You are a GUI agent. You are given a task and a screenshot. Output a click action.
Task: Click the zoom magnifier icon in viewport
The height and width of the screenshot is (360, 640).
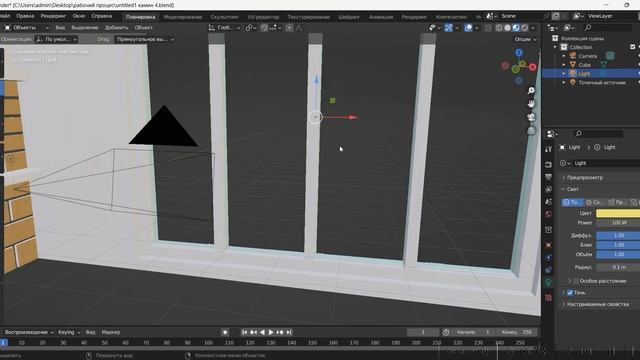(x=531, y=91)
